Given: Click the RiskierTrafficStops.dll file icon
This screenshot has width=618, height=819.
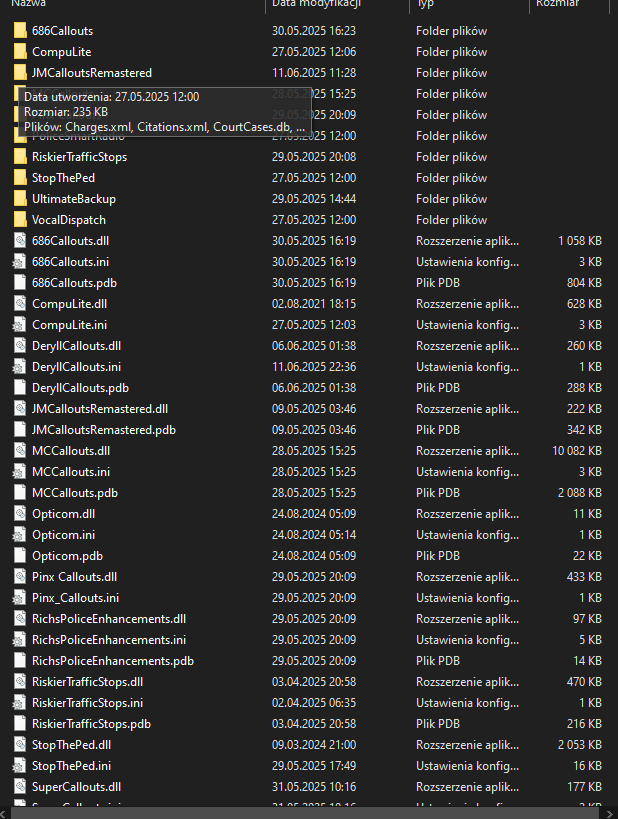Looking at the screenshot, I should (x=19, y=682).
